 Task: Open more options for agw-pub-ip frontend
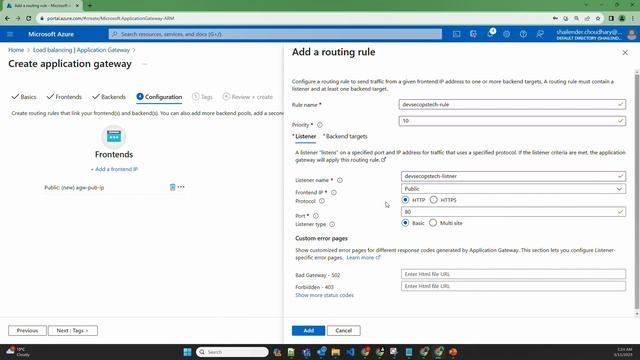pos(181,187)
